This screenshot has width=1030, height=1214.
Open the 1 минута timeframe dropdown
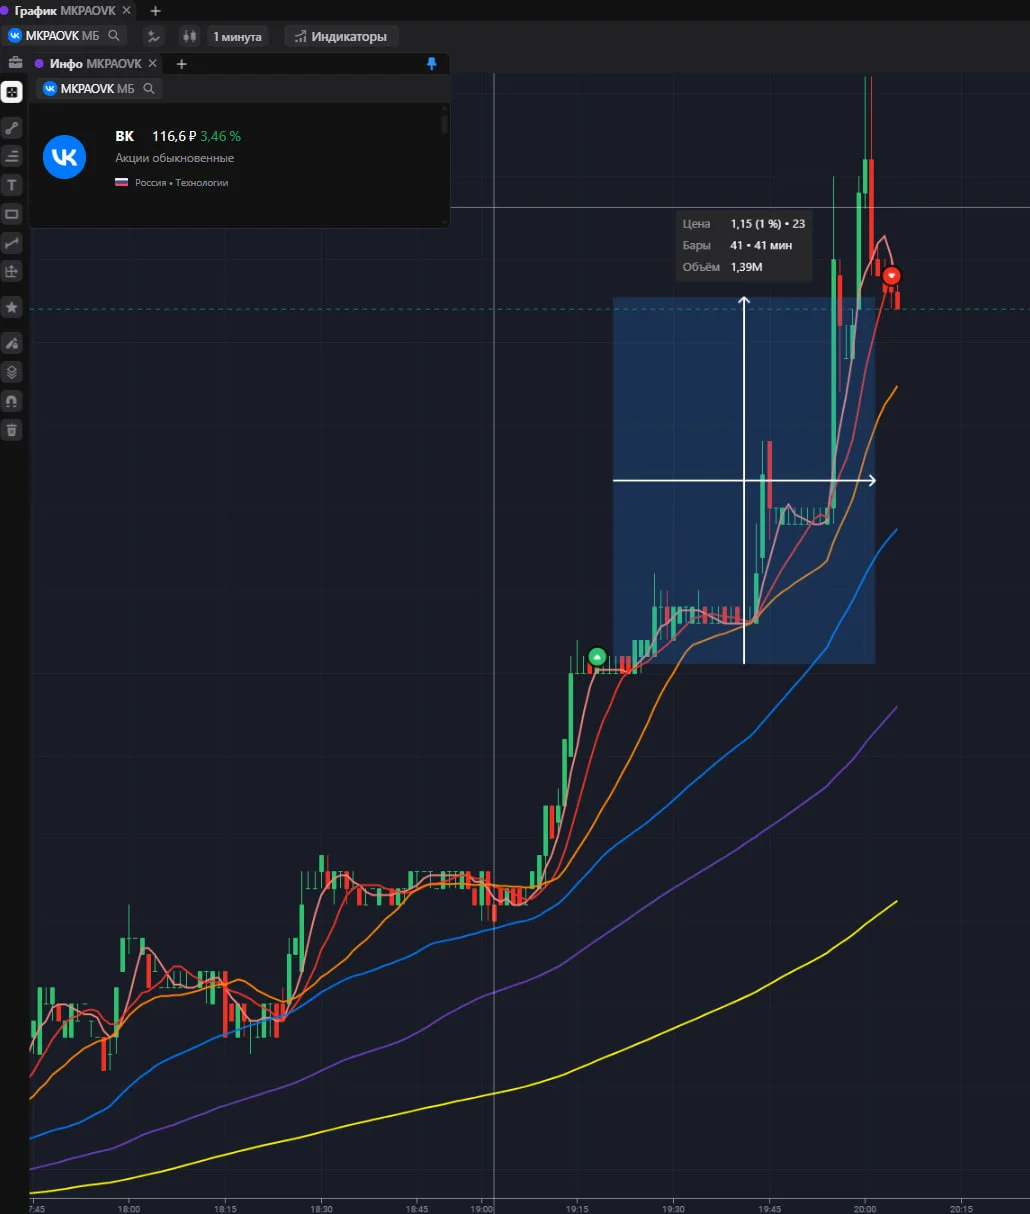(x=237, y=36)
